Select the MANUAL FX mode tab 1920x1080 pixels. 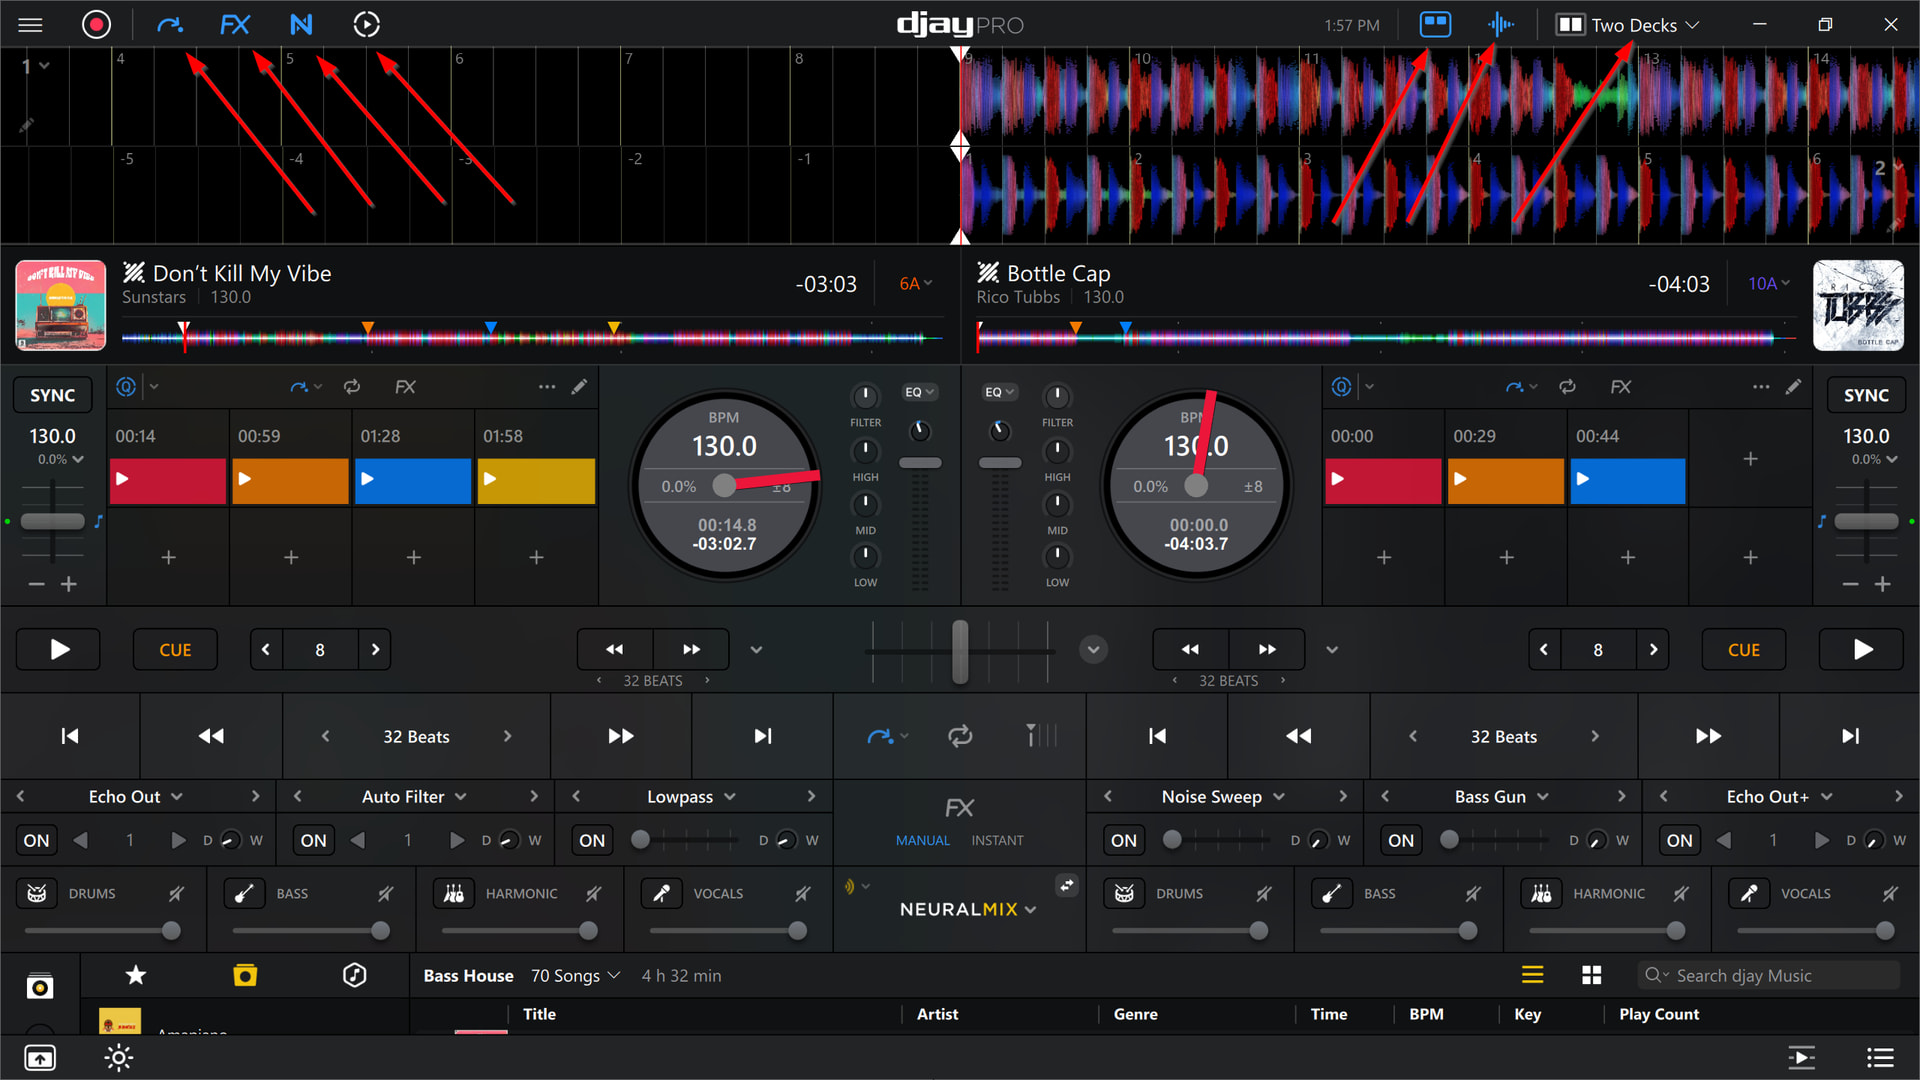(922, 840)
